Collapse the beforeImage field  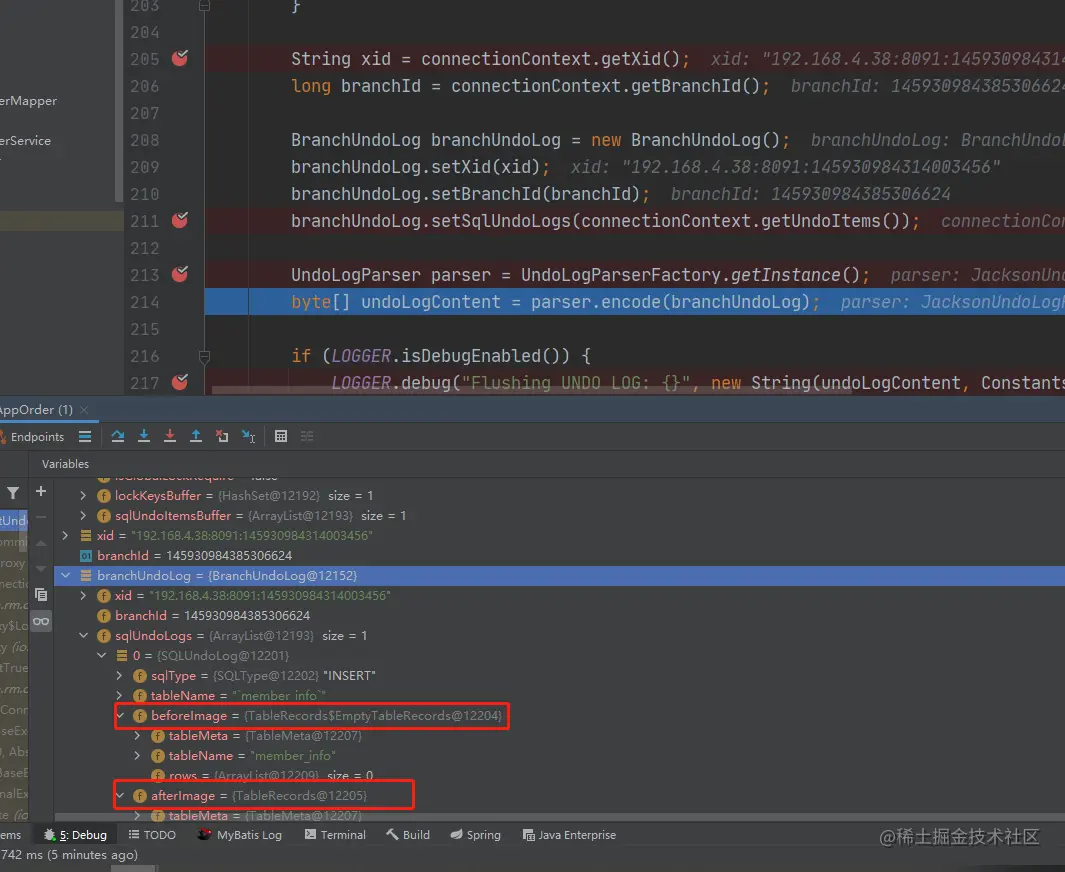tap(120, 715)
